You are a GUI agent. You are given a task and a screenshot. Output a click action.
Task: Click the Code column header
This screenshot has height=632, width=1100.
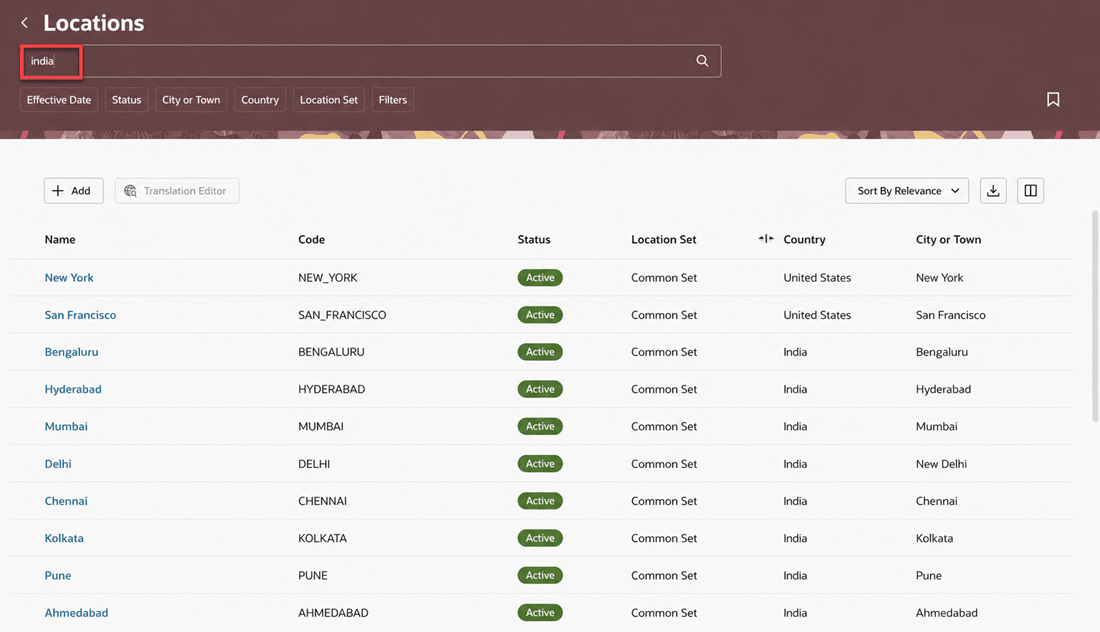pos(311,239)
